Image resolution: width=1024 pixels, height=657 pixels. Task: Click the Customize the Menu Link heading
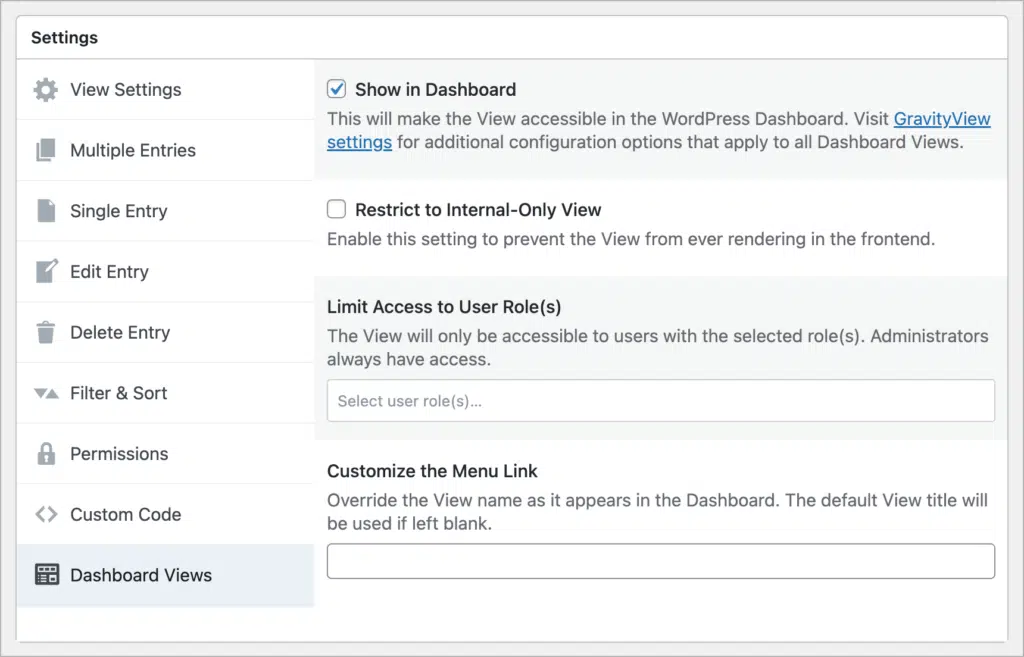click(x=432, y=471)
